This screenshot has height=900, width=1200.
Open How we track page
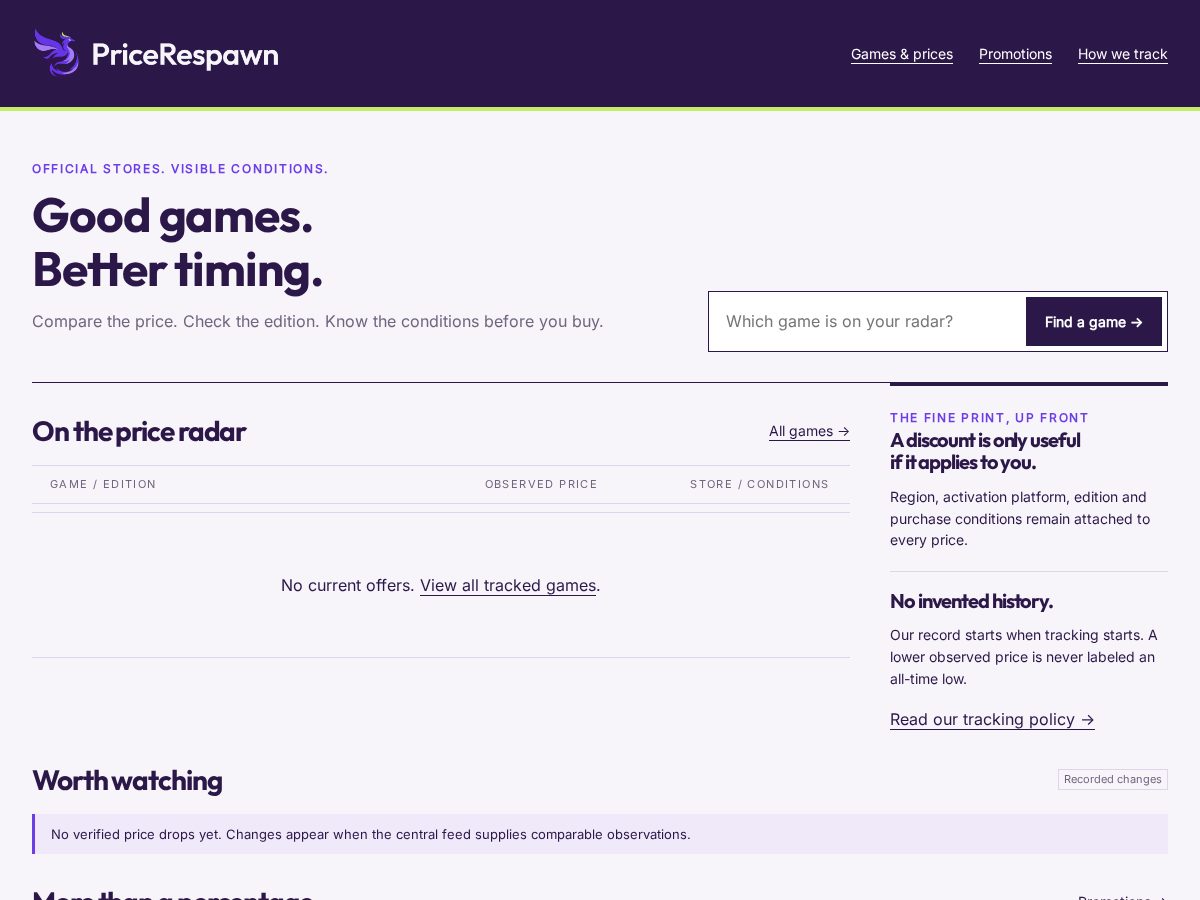(1123, 54)
